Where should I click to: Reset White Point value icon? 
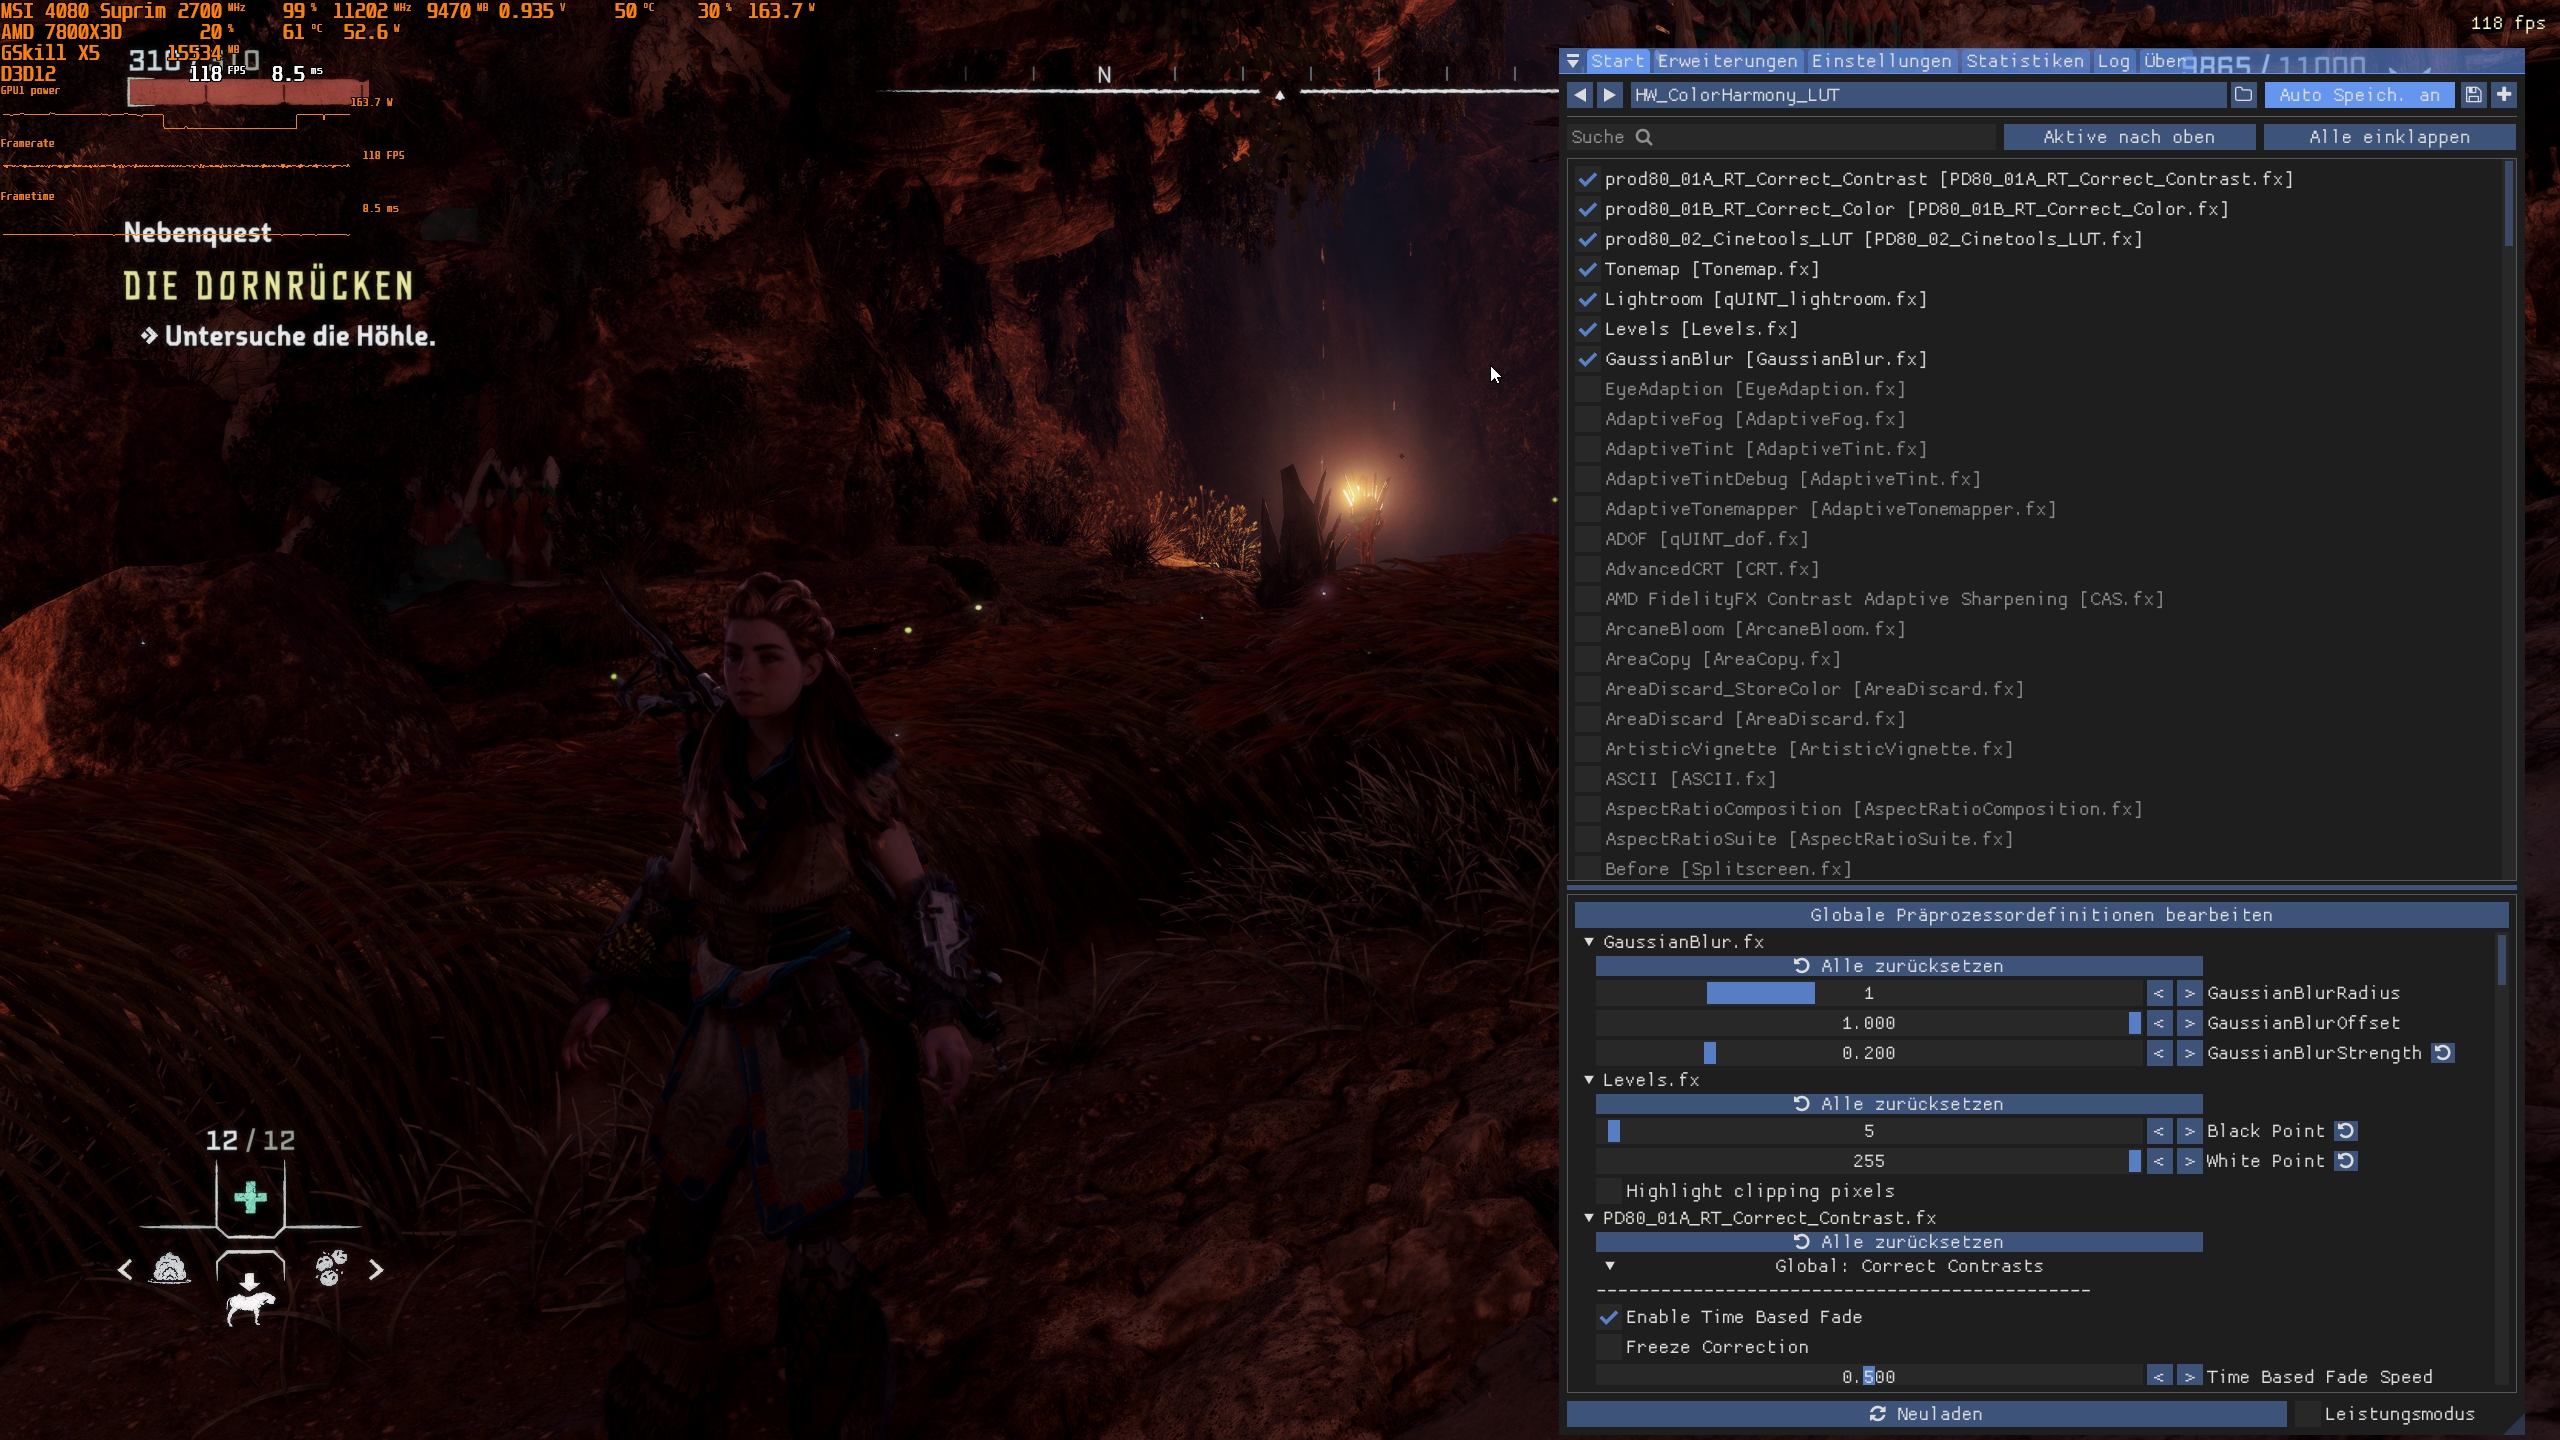[x=2345, y=1161]
